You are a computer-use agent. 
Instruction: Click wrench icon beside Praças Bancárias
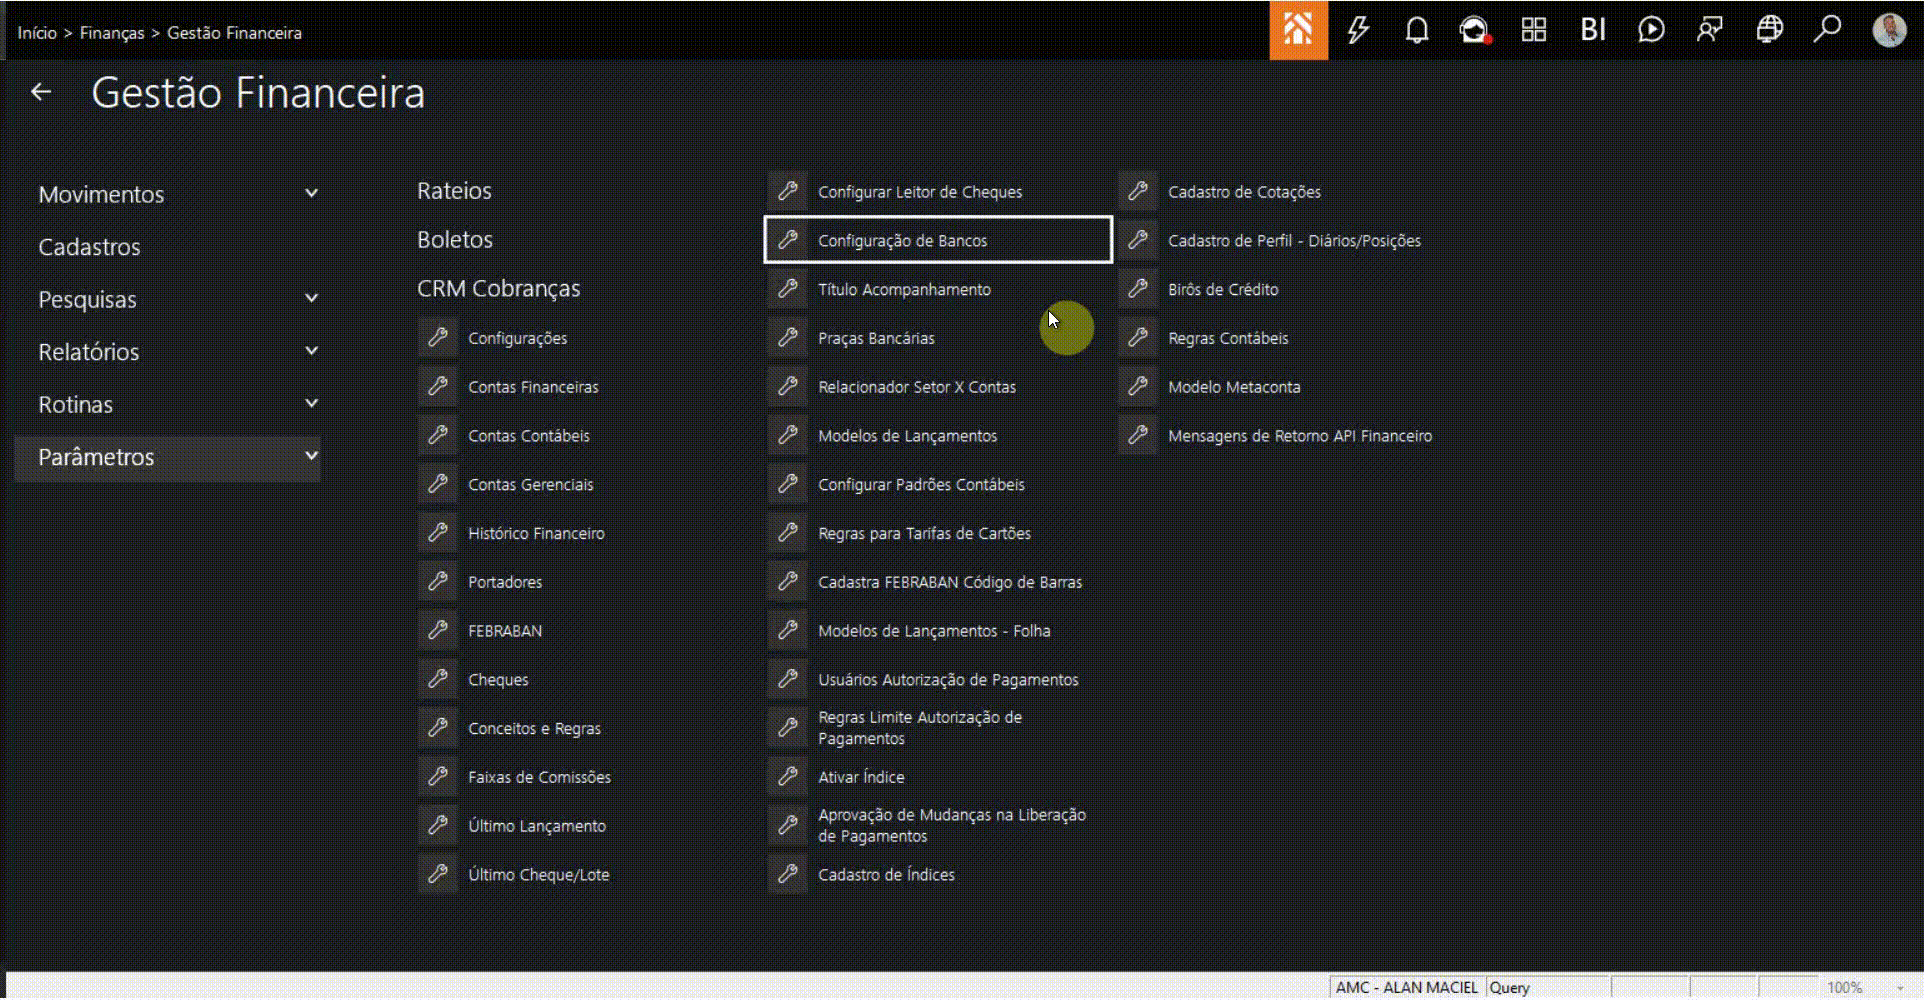788,338
